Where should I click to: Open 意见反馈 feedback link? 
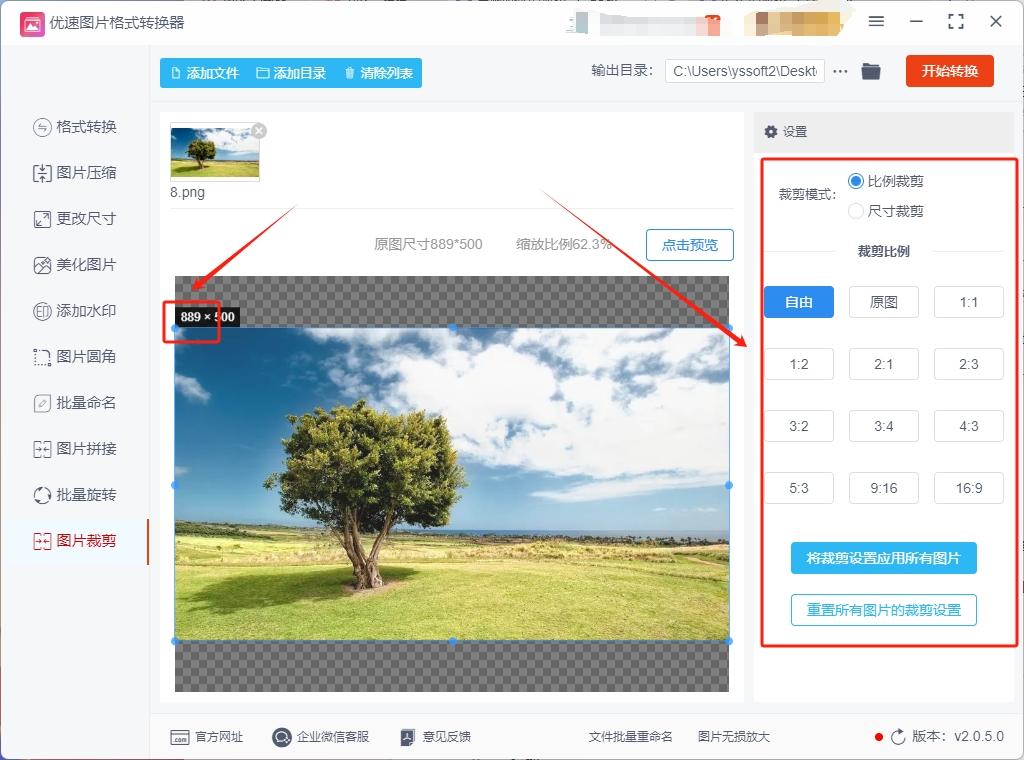436,737
